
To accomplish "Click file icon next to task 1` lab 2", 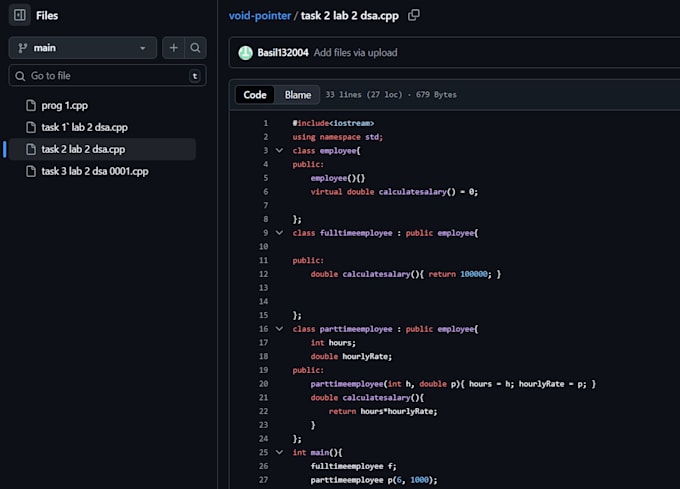I will pyautogui.click(x=31, y=127).
